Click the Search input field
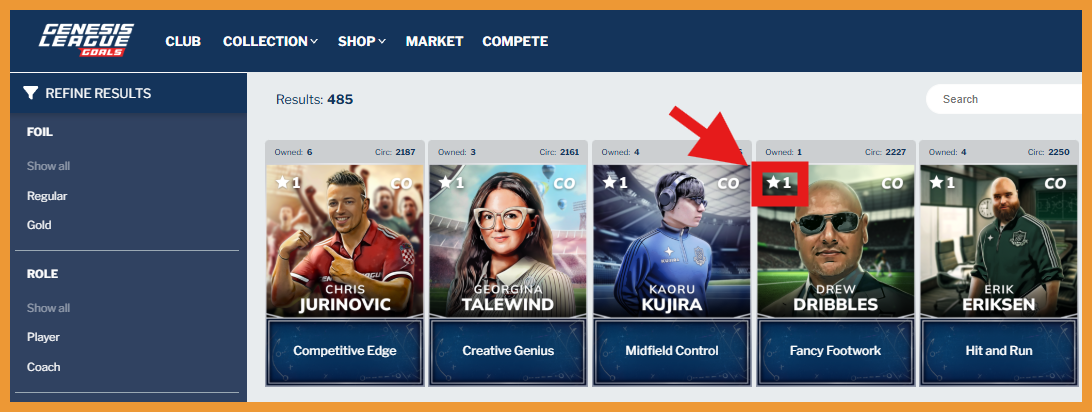The height and width of the screenshot is (412, 1092). [1004, 99]
